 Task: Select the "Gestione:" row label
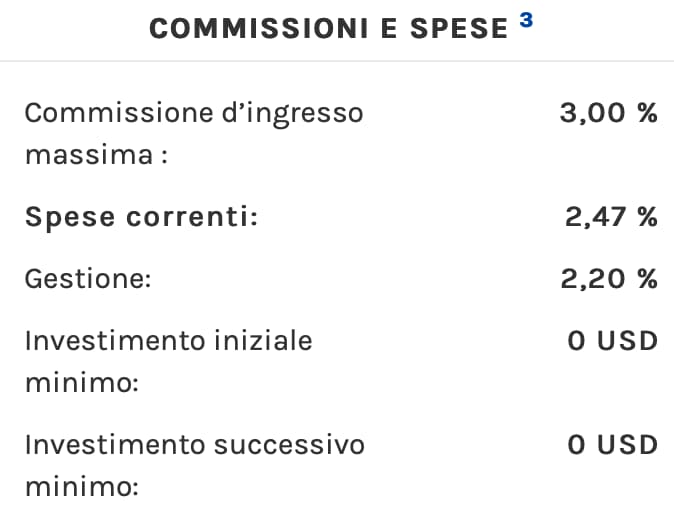click(87, 278)
